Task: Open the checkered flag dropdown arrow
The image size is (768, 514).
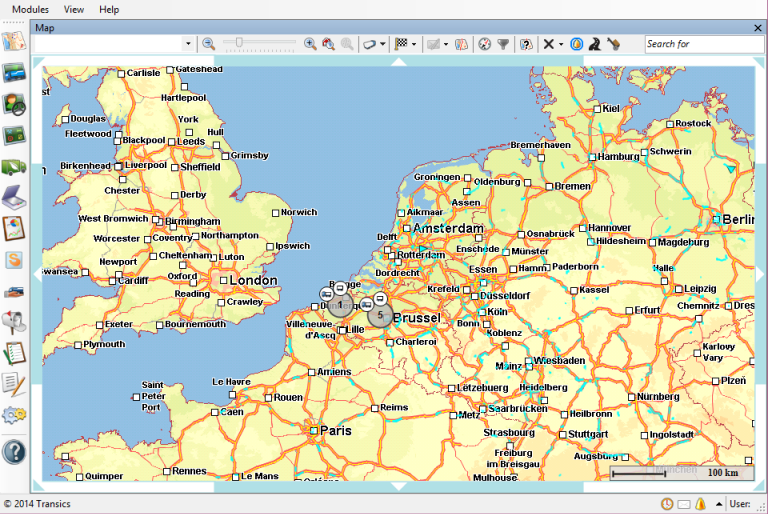Action: pos(414,44)
